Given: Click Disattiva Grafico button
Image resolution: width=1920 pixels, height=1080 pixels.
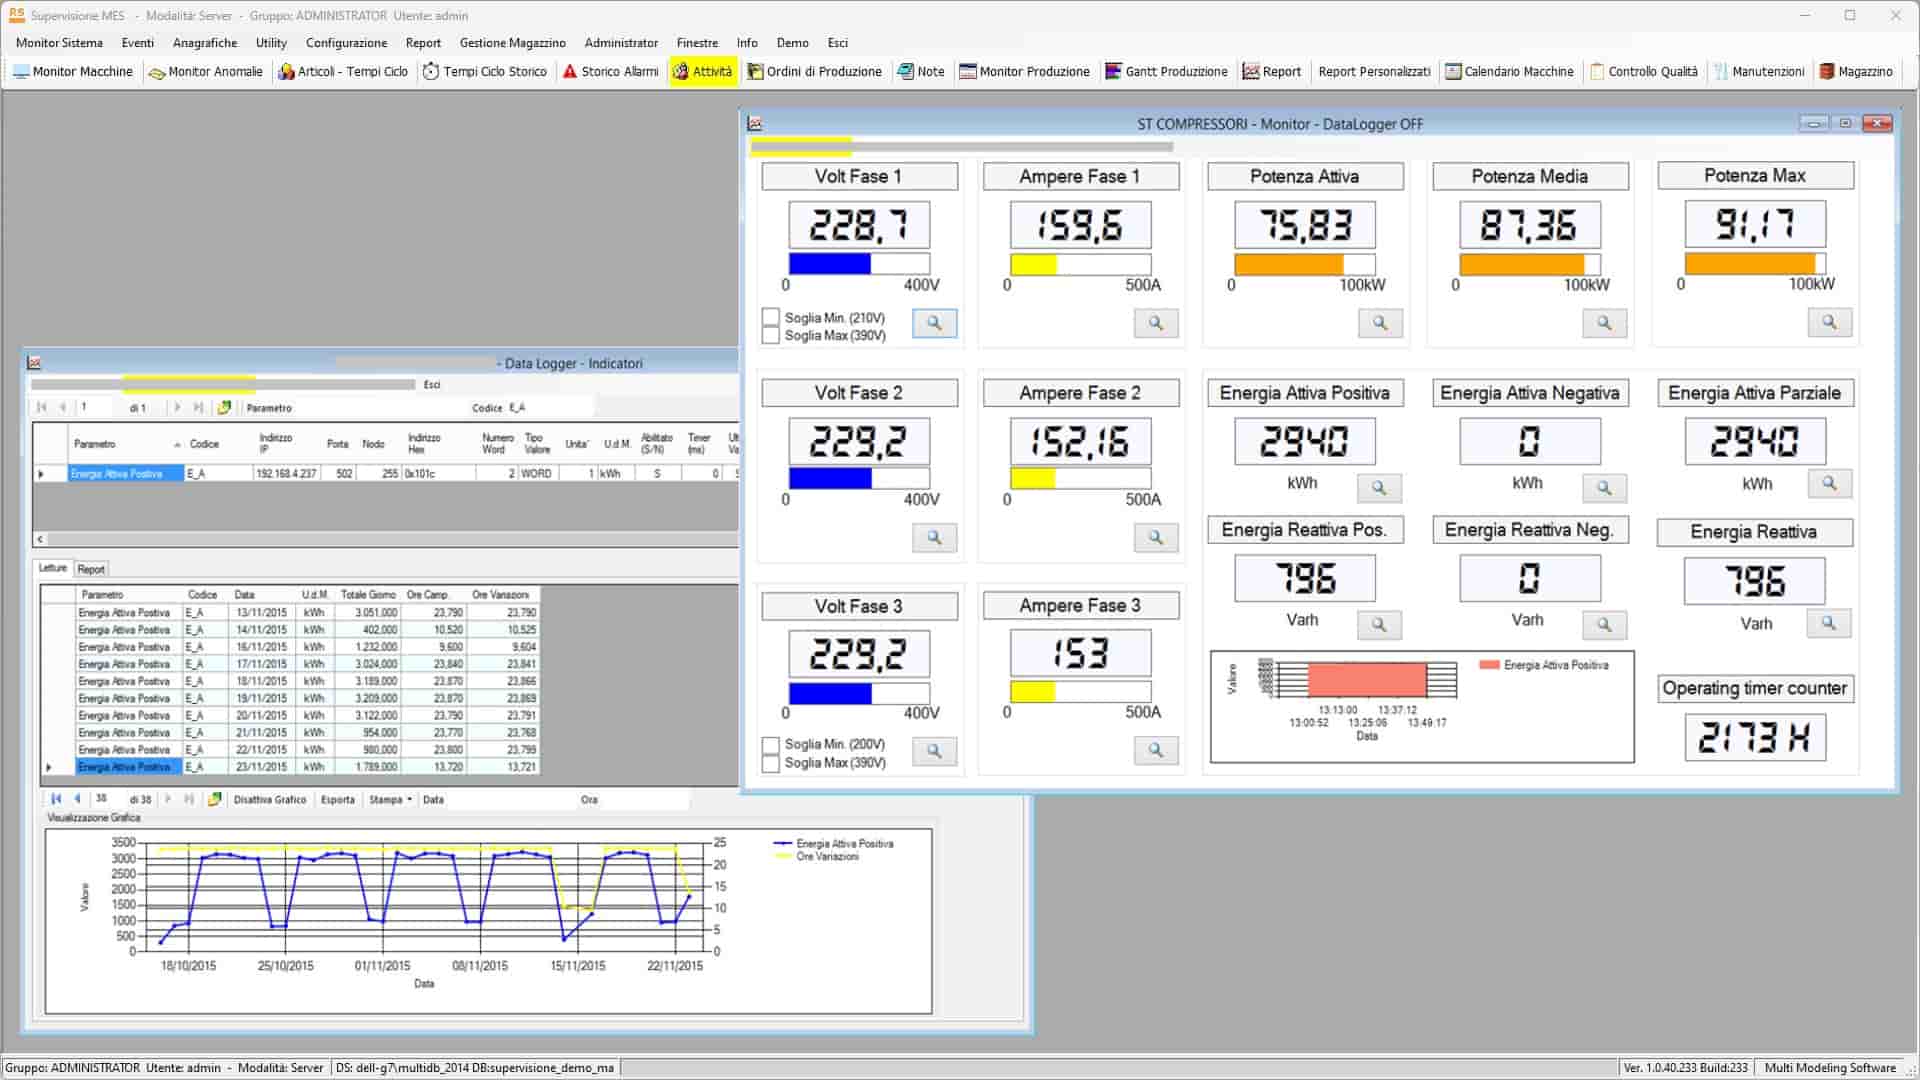Looking at the screenshot, I should 270,800.
